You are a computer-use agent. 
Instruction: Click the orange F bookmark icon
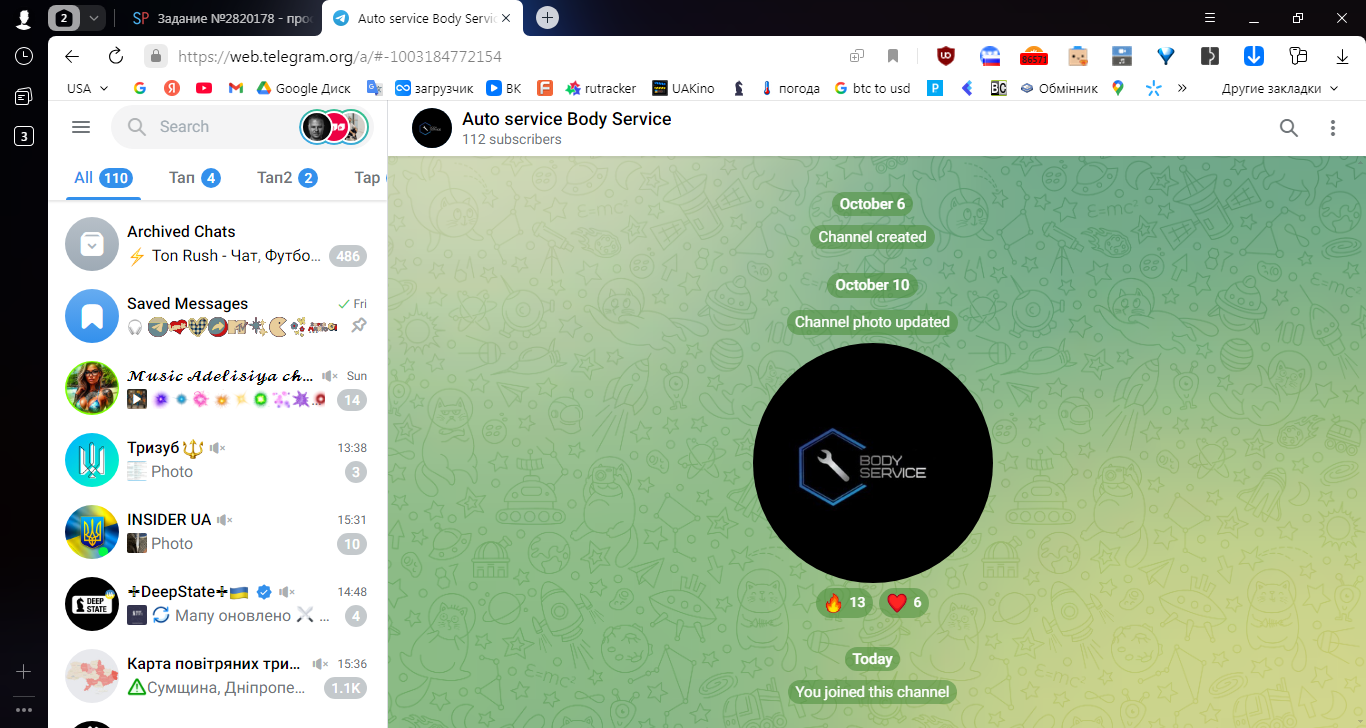[545, 88]
